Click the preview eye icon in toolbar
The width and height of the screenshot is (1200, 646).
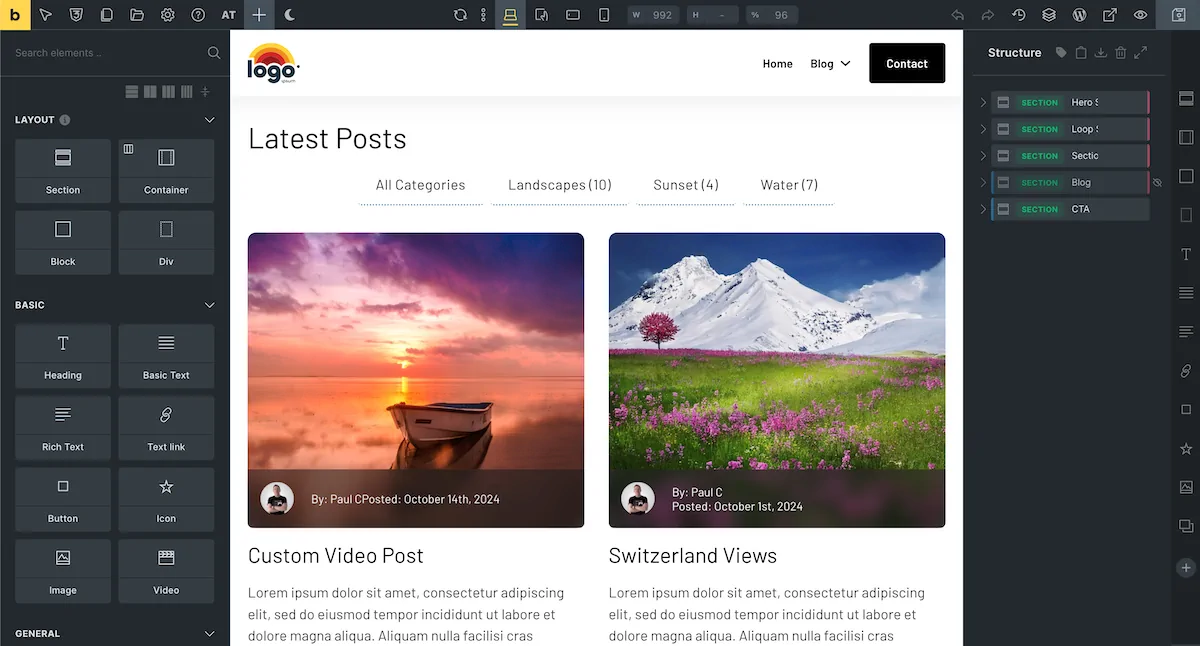1141,15
